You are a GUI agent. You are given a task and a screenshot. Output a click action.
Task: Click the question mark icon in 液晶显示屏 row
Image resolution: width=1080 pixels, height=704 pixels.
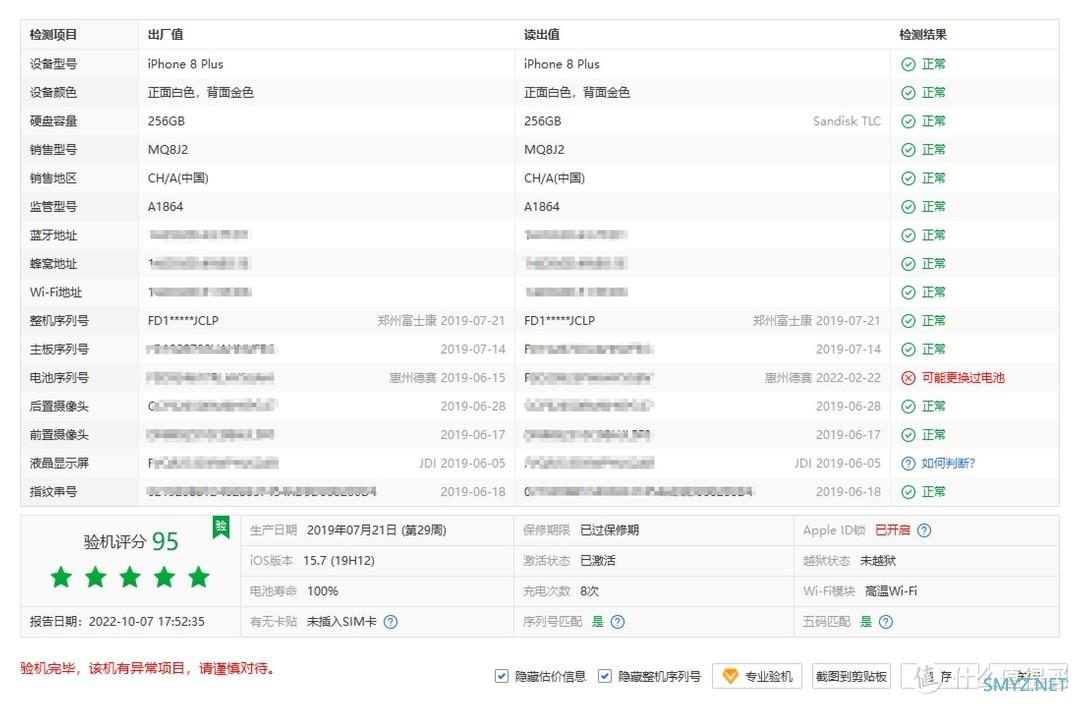pyautogui.click(x=908, y=464)
